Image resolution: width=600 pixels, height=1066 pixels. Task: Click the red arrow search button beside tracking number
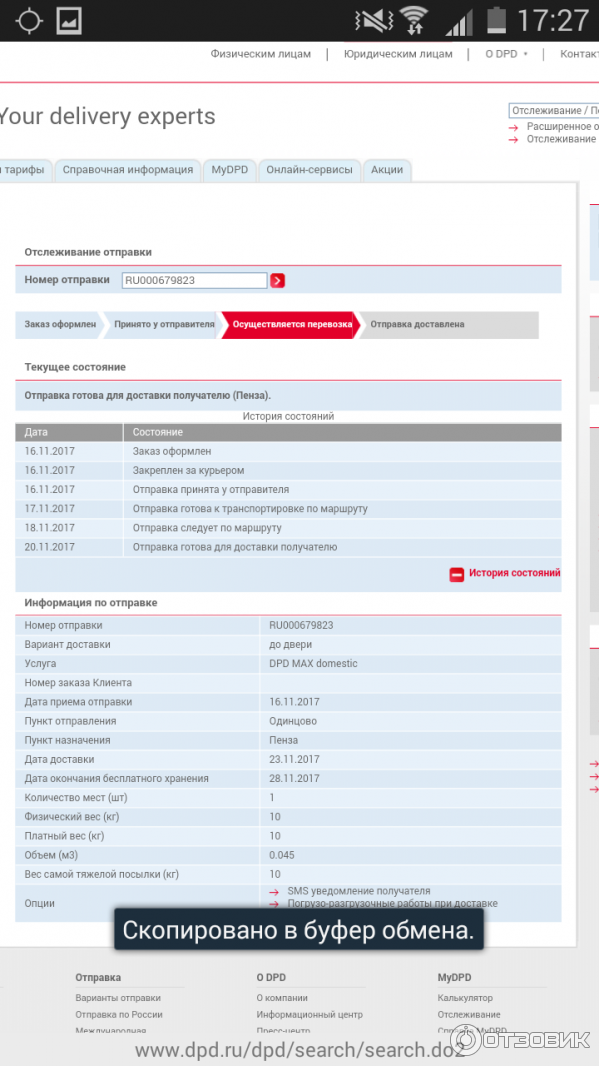278,281
